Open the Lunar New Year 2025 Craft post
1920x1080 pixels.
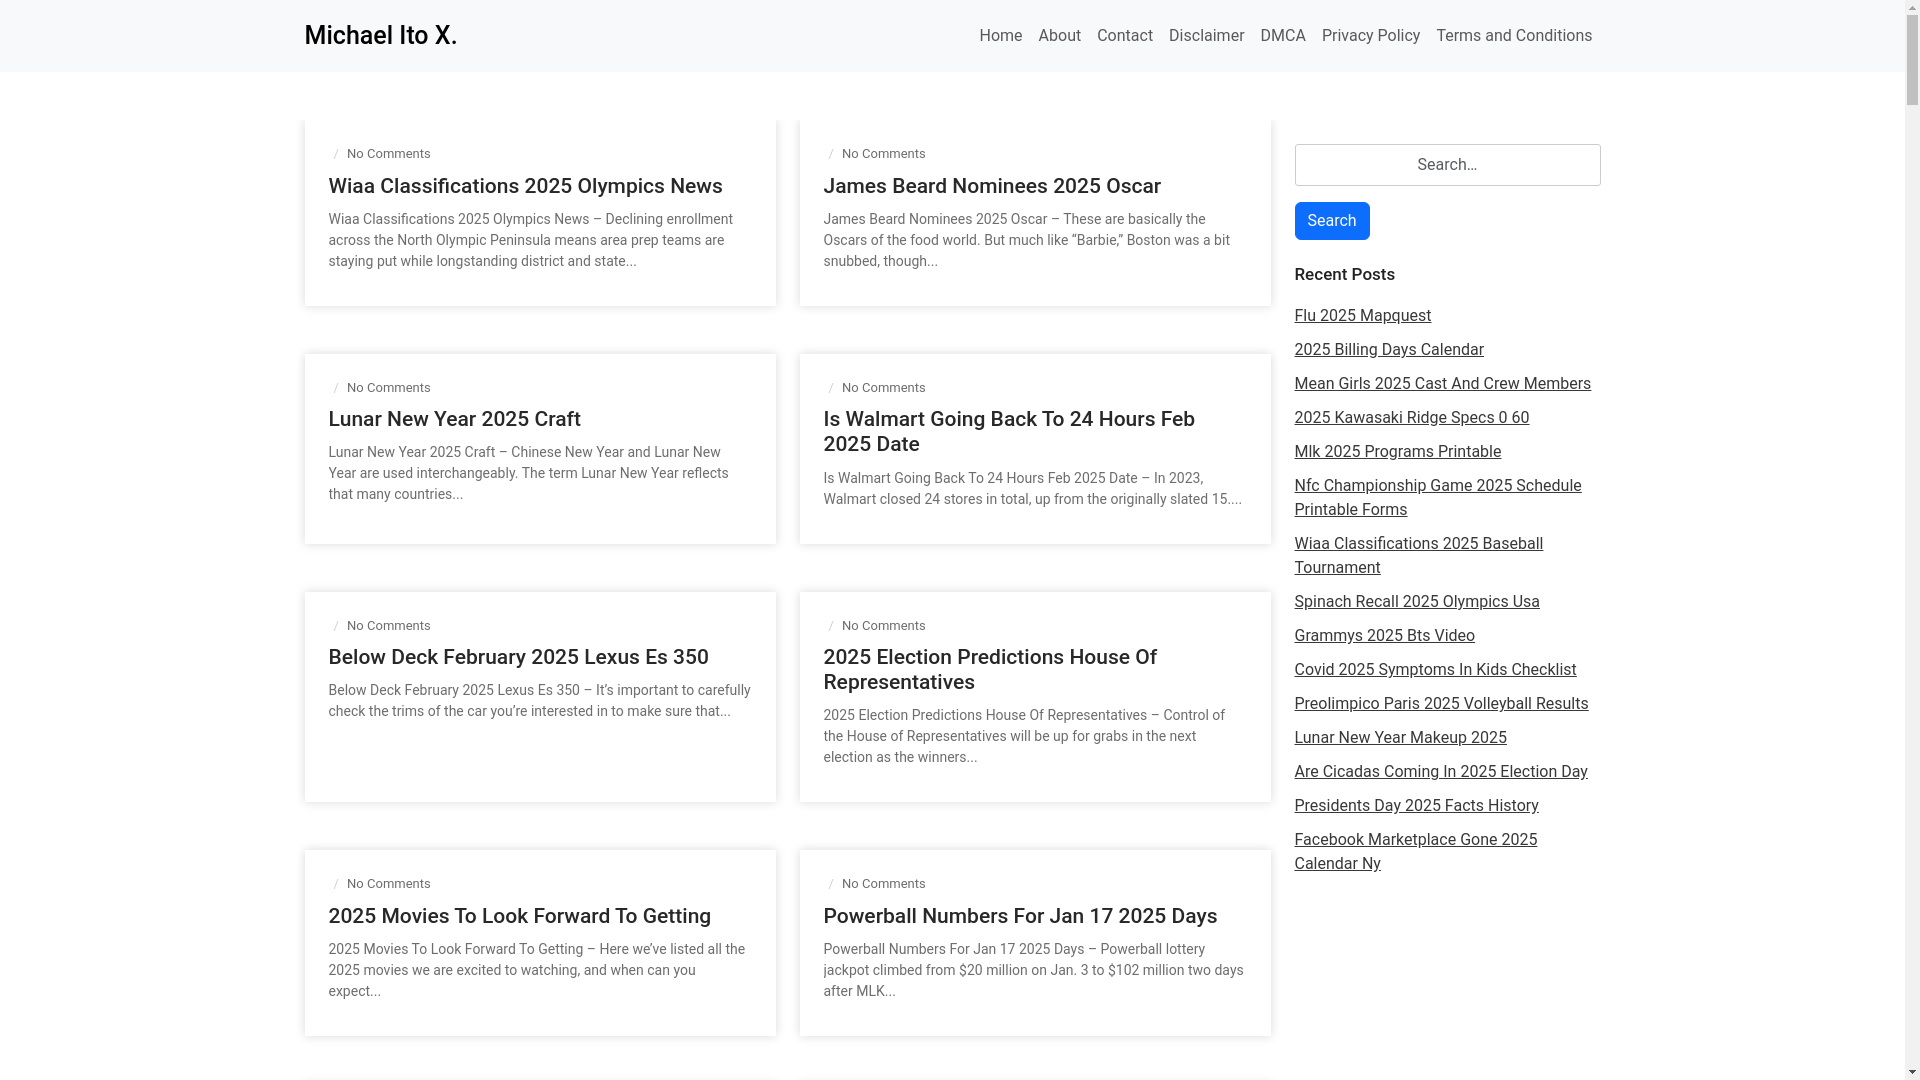click(x=454, y=419)
